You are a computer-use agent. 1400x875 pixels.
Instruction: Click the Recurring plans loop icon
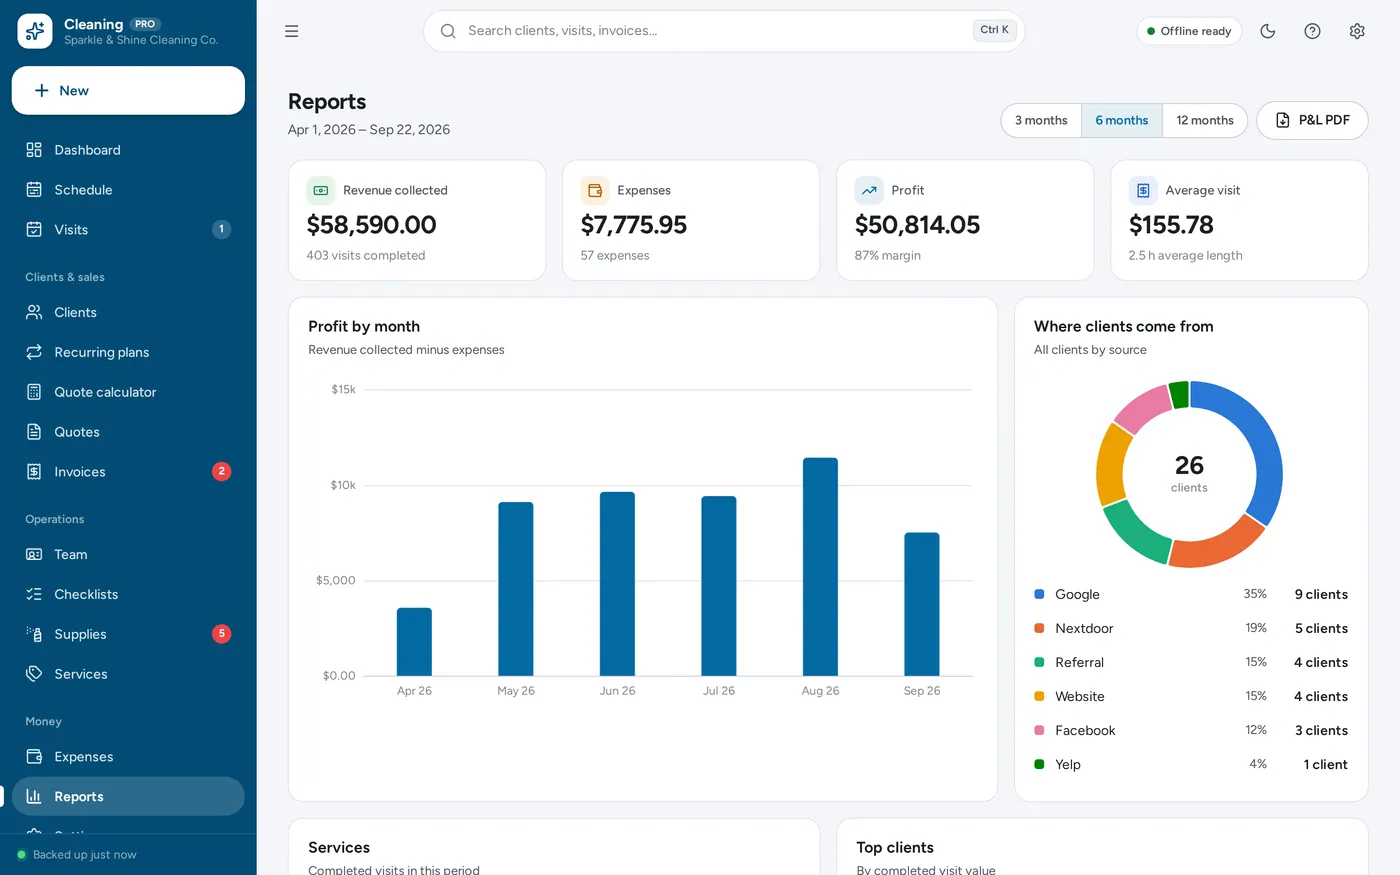click(x=34, y=352)
